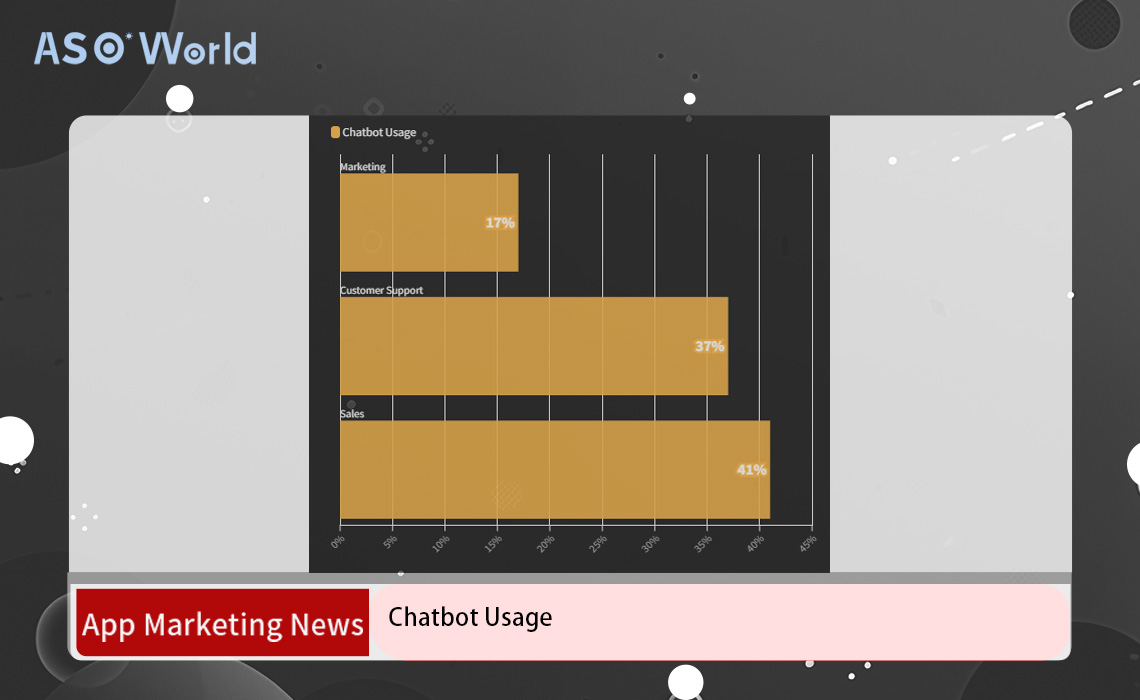
Task: Click the 5% axis tick label
Action: coord(390,542)
